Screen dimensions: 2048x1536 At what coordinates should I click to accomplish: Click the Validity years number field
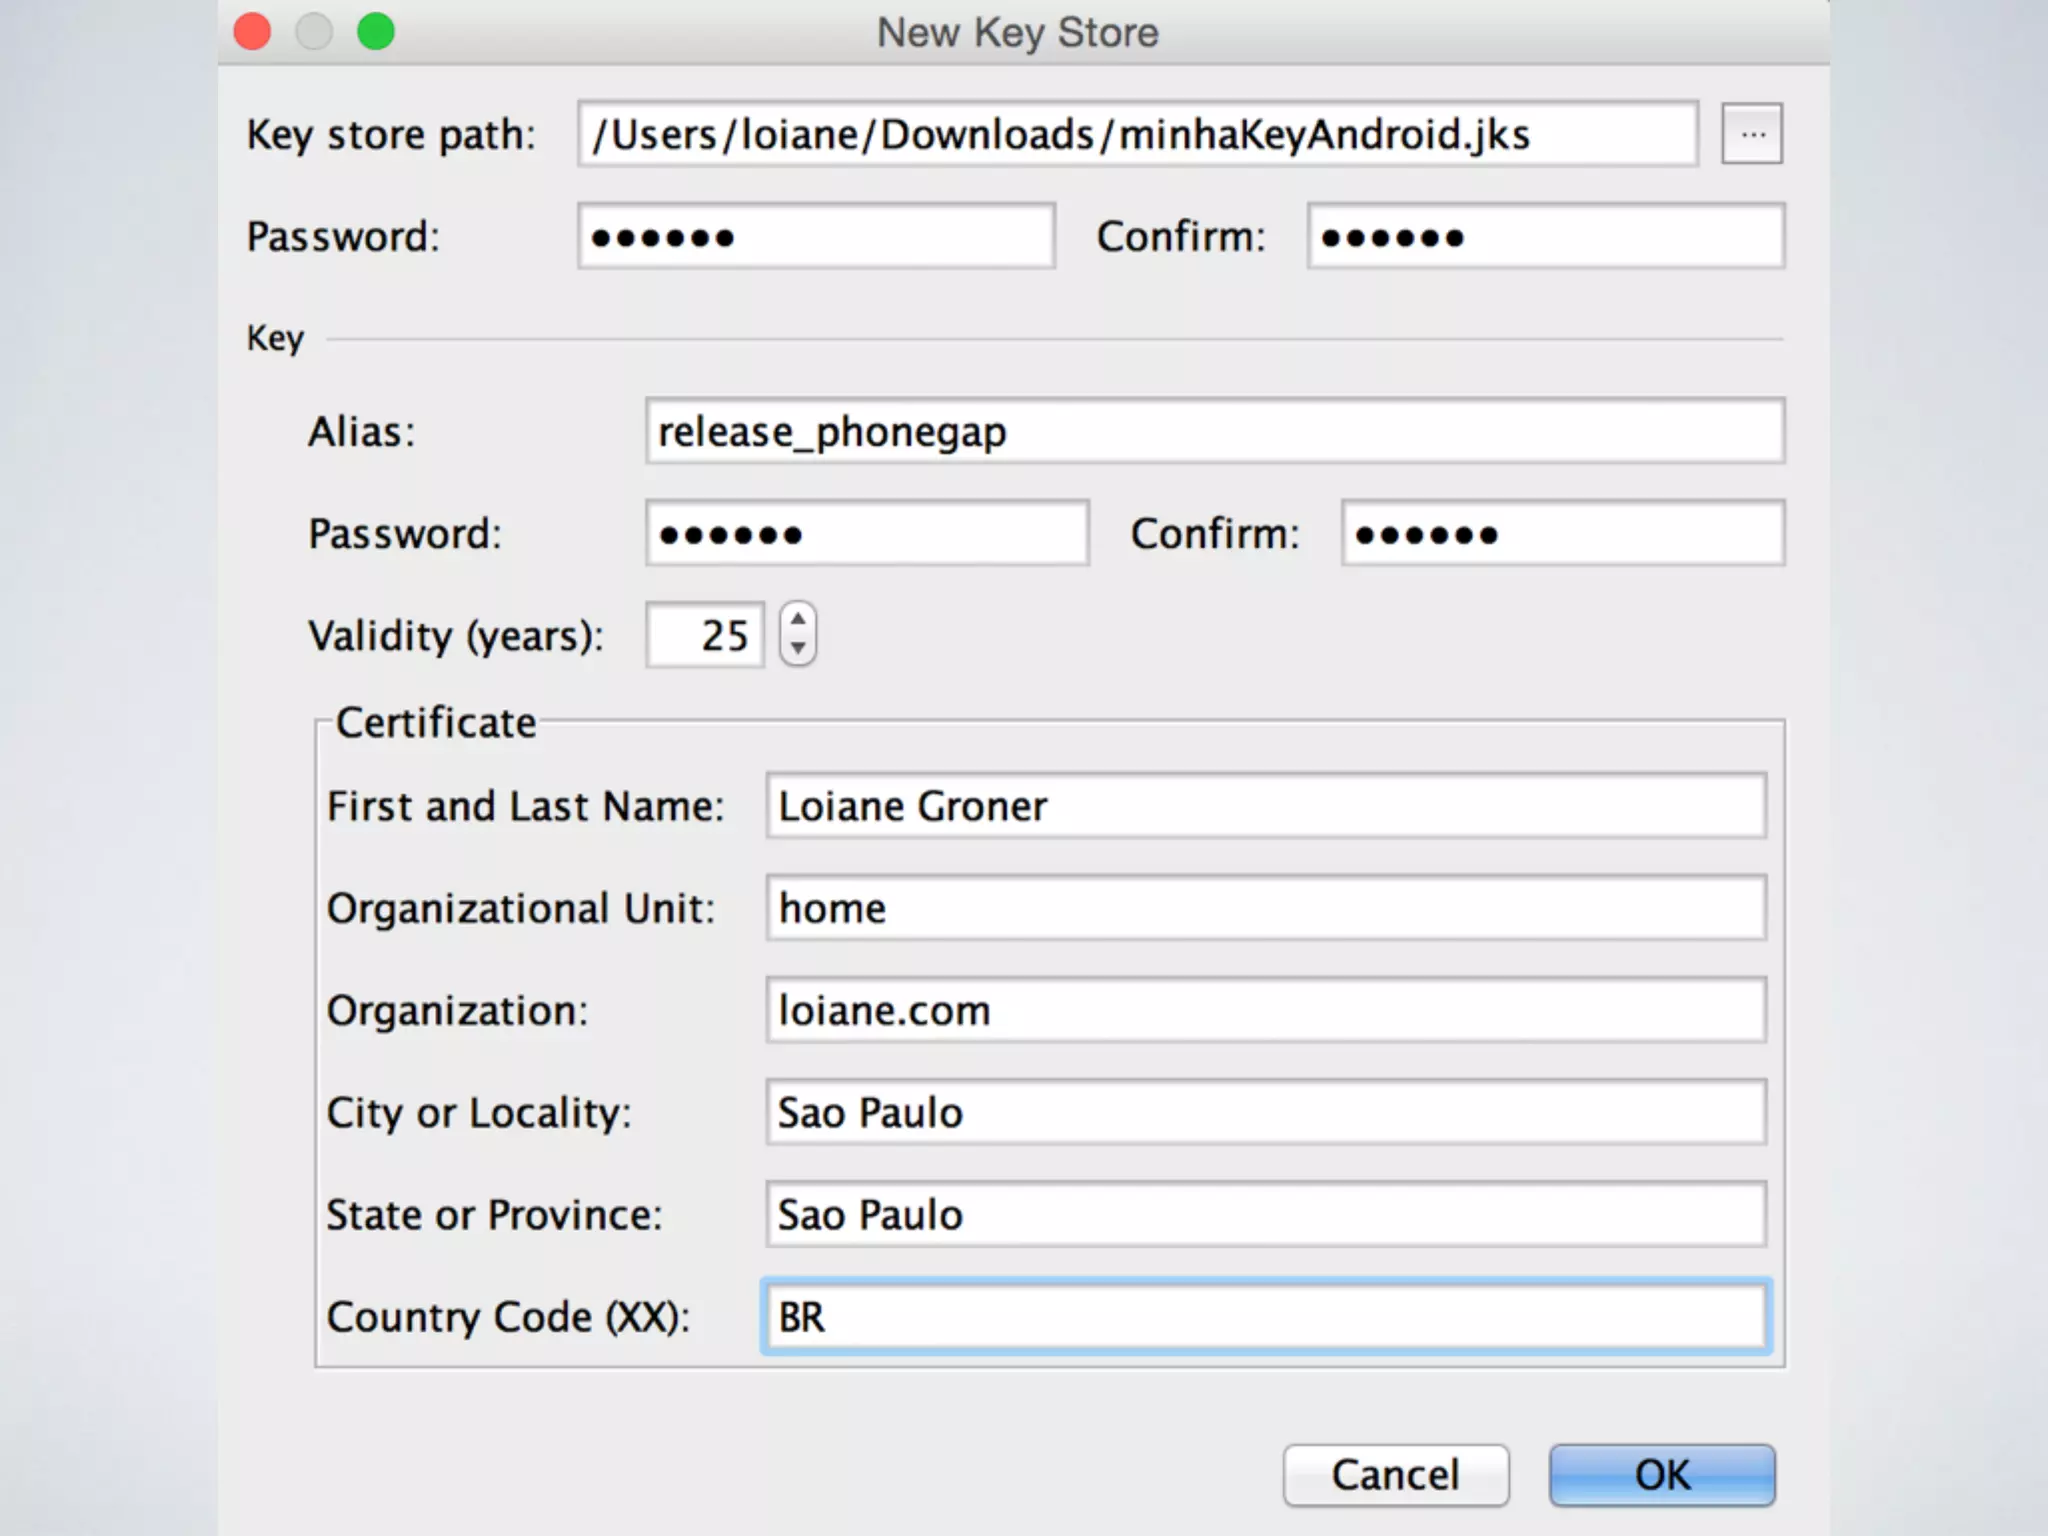pyautogui.click(x=705, y=635)
